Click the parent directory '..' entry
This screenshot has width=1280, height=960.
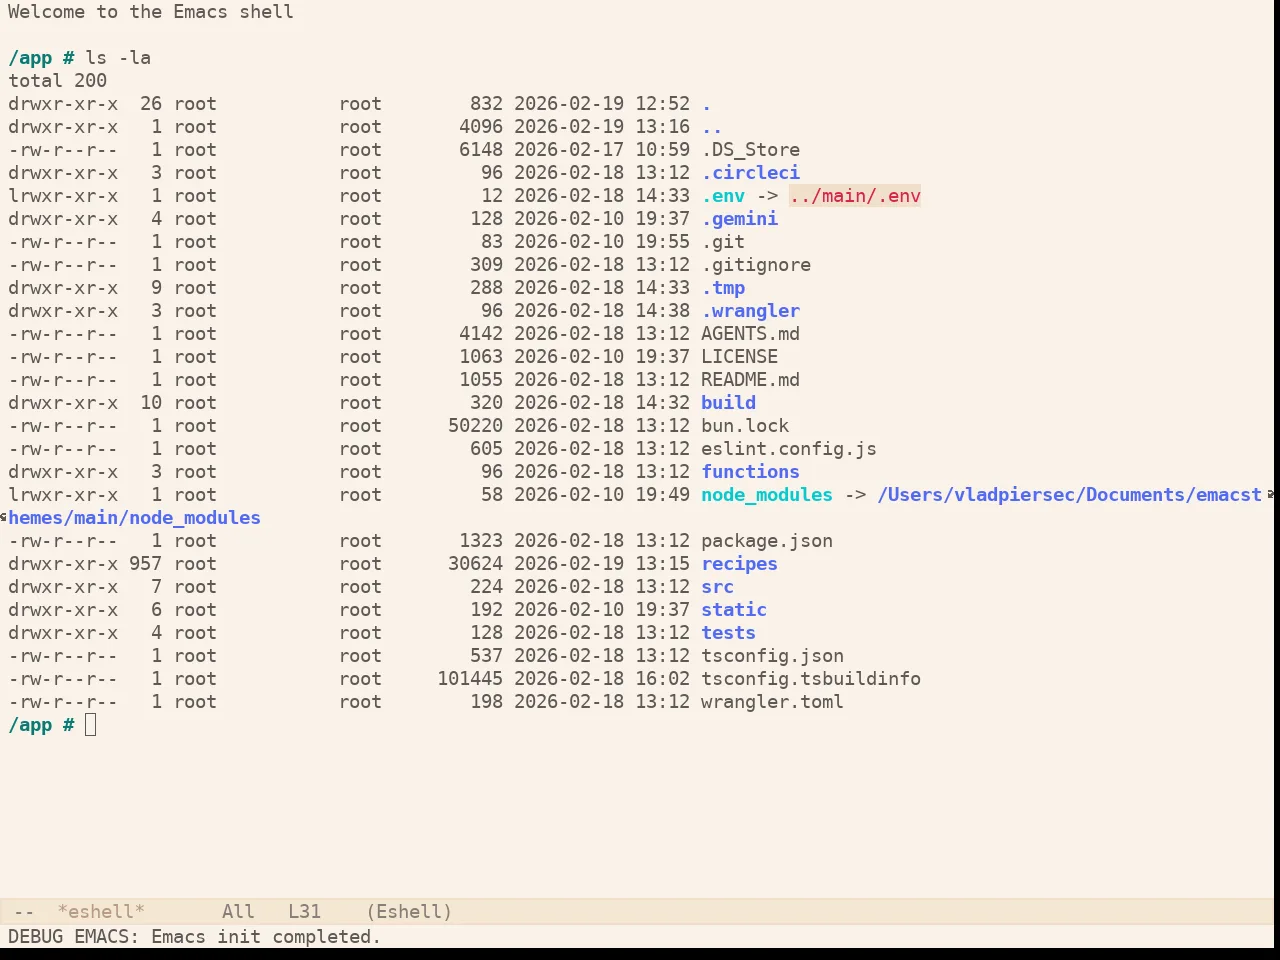712,127
